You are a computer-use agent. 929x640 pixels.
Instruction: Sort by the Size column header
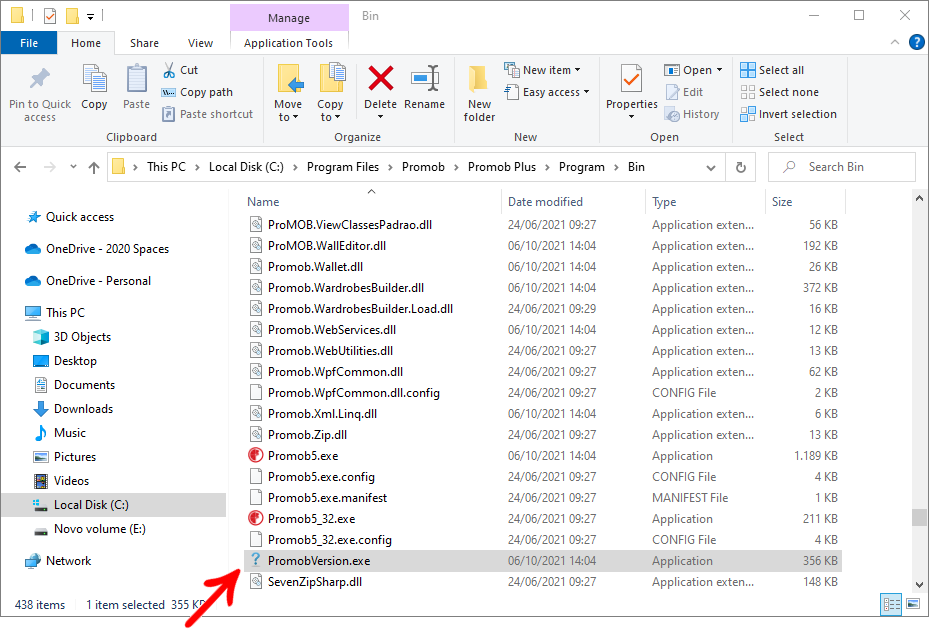coord(782,202)
